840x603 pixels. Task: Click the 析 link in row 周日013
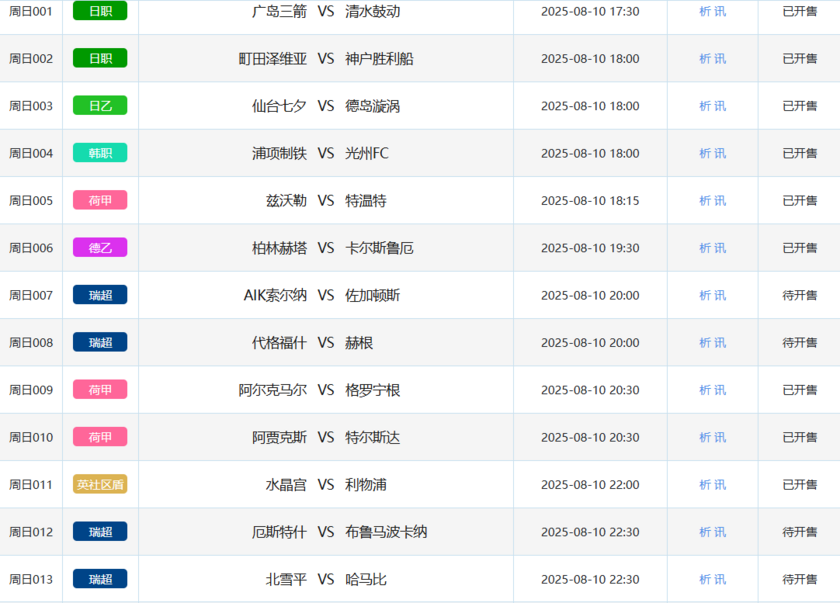(705, 579)
